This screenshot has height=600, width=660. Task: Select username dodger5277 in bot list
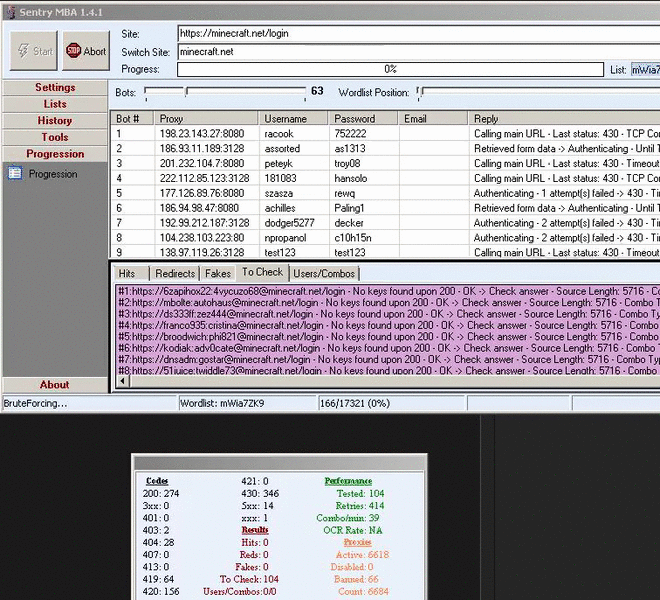click(289, 223)
